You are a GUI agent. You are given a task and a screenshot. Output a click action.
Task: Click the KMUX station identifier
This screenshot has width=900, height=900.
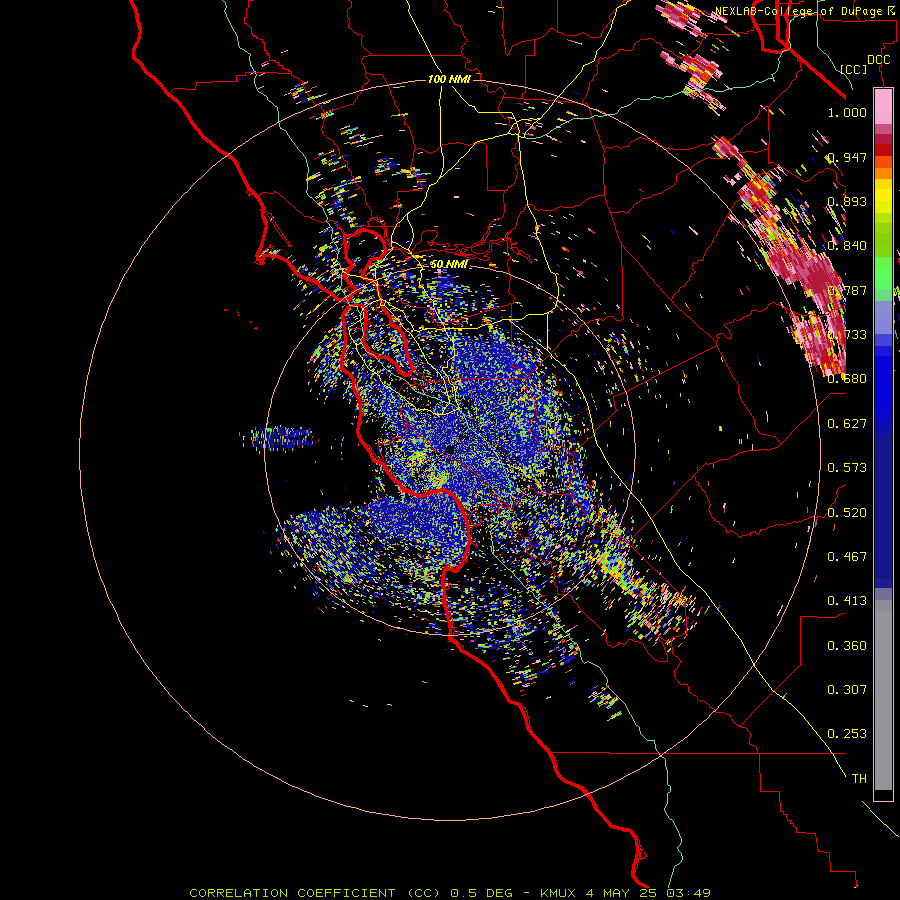click(558, 893)
